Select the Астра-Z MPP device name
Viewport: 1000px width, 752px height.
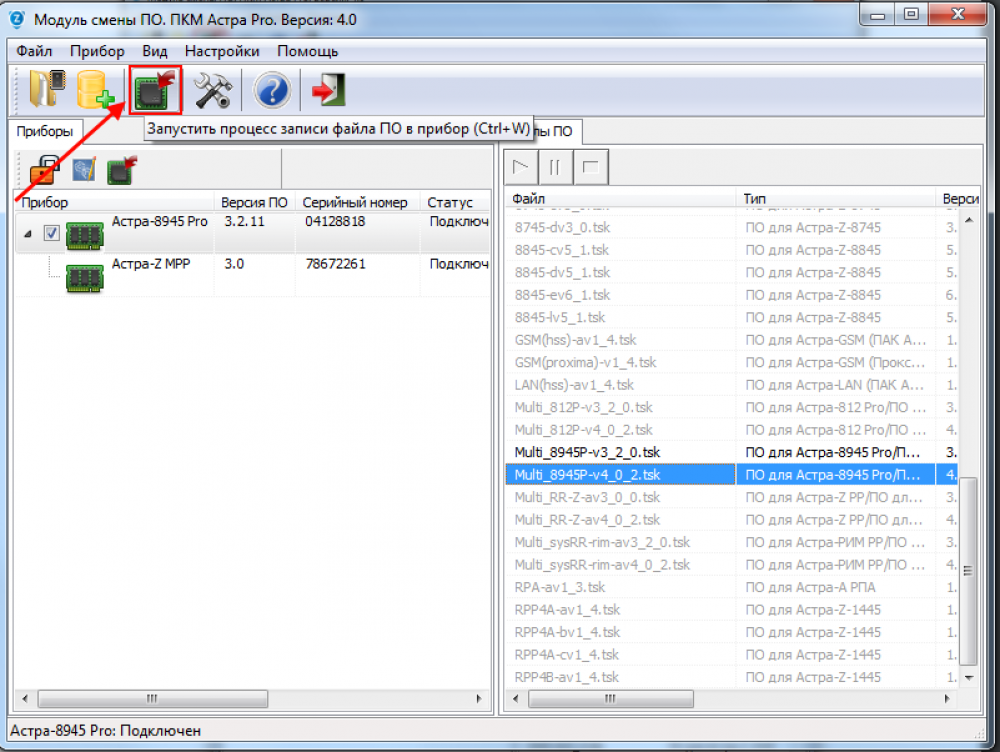tap(151, 263)
